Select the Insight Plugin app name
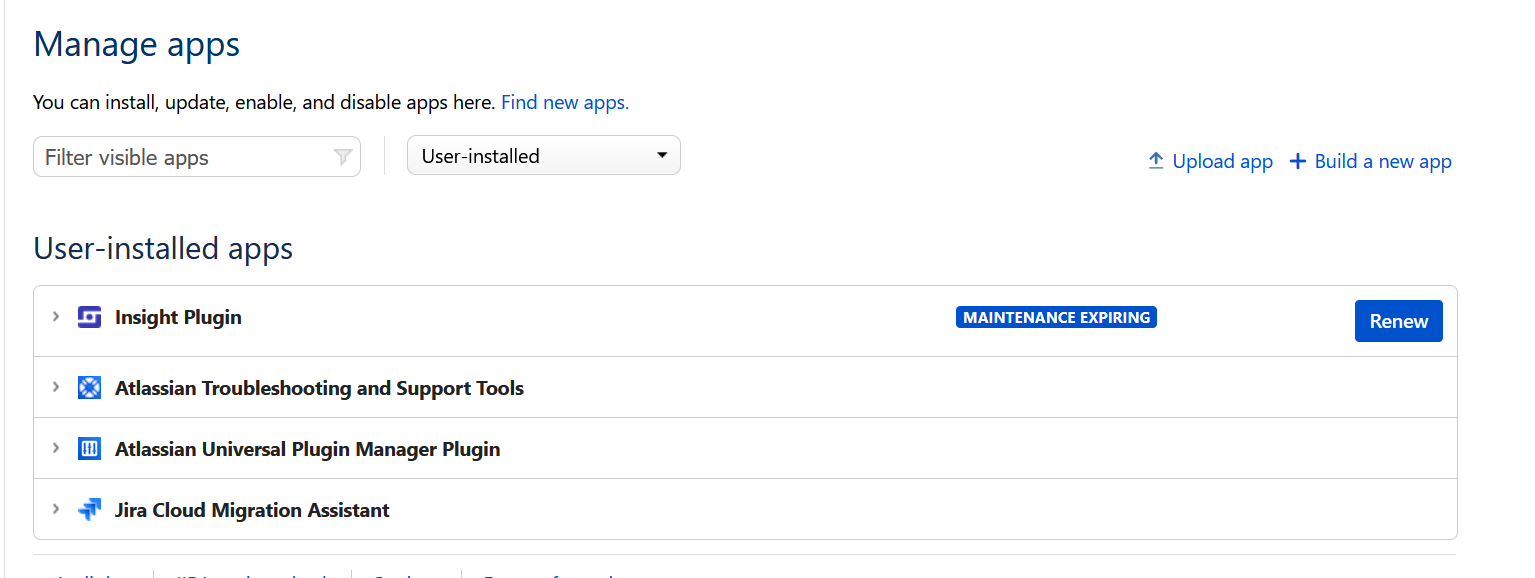Image resolution: width=1535 pixels, height=578 pixels. tap(178, 318)
